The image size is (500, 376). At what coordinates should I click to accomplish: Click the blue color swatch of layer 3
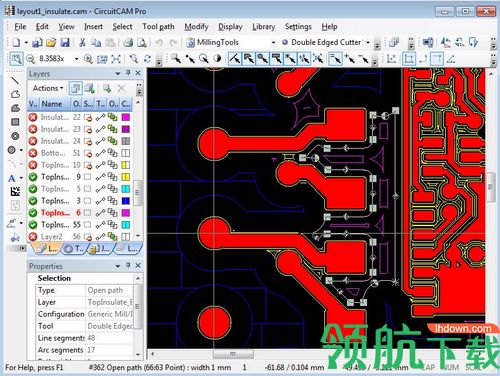tap(126, 201)
